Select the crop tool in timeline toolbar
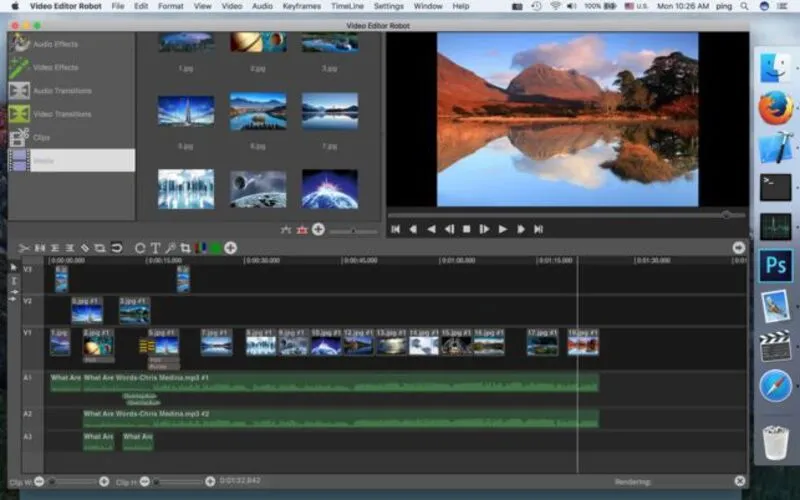 (185, 247)
